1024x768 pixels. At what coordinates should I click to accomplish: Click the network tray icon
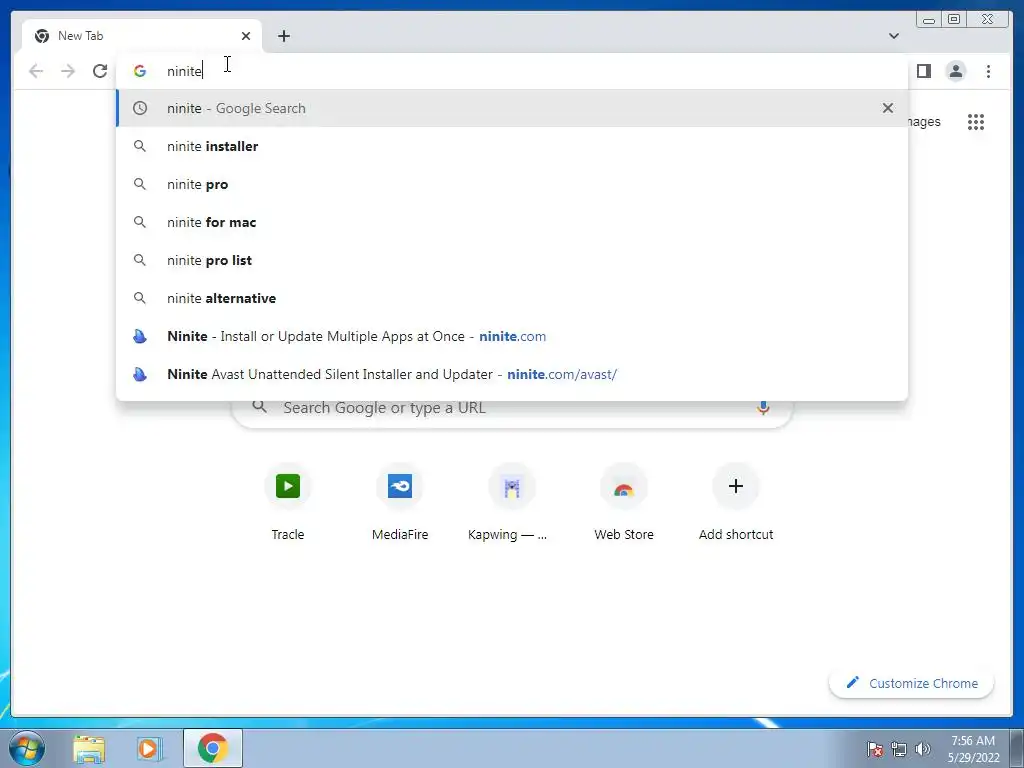[x=899, y=749]
